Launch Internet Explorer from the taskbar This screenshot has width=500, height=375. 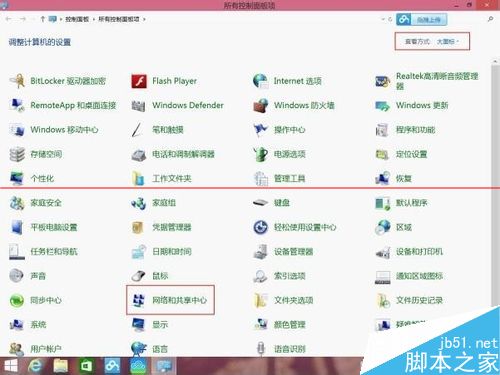(35, 366)
